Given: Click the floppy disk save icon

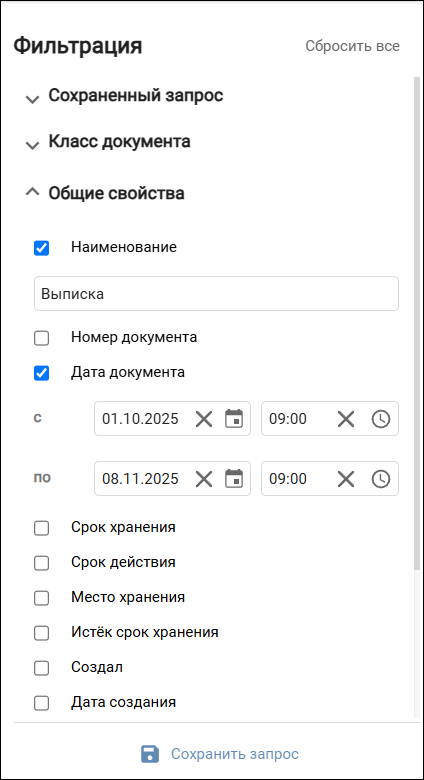Looking at the screenshot, I should pos(150,754).
